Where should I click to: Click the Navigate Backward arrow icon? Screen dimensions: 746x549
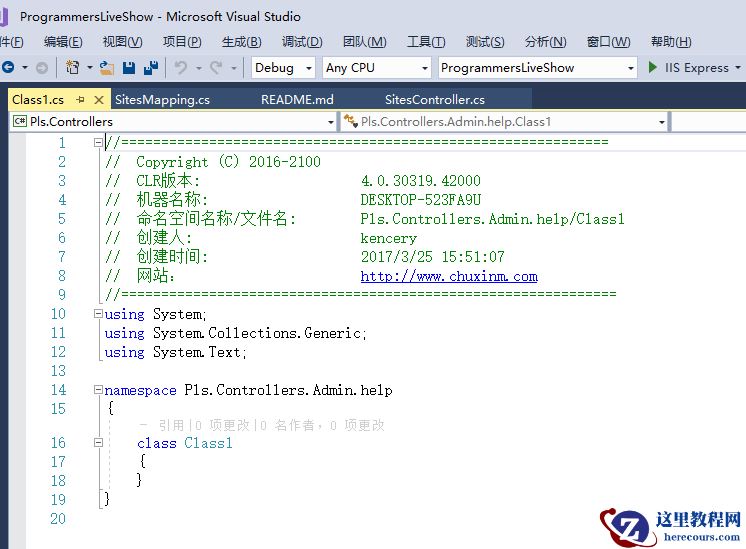point(8,68)
